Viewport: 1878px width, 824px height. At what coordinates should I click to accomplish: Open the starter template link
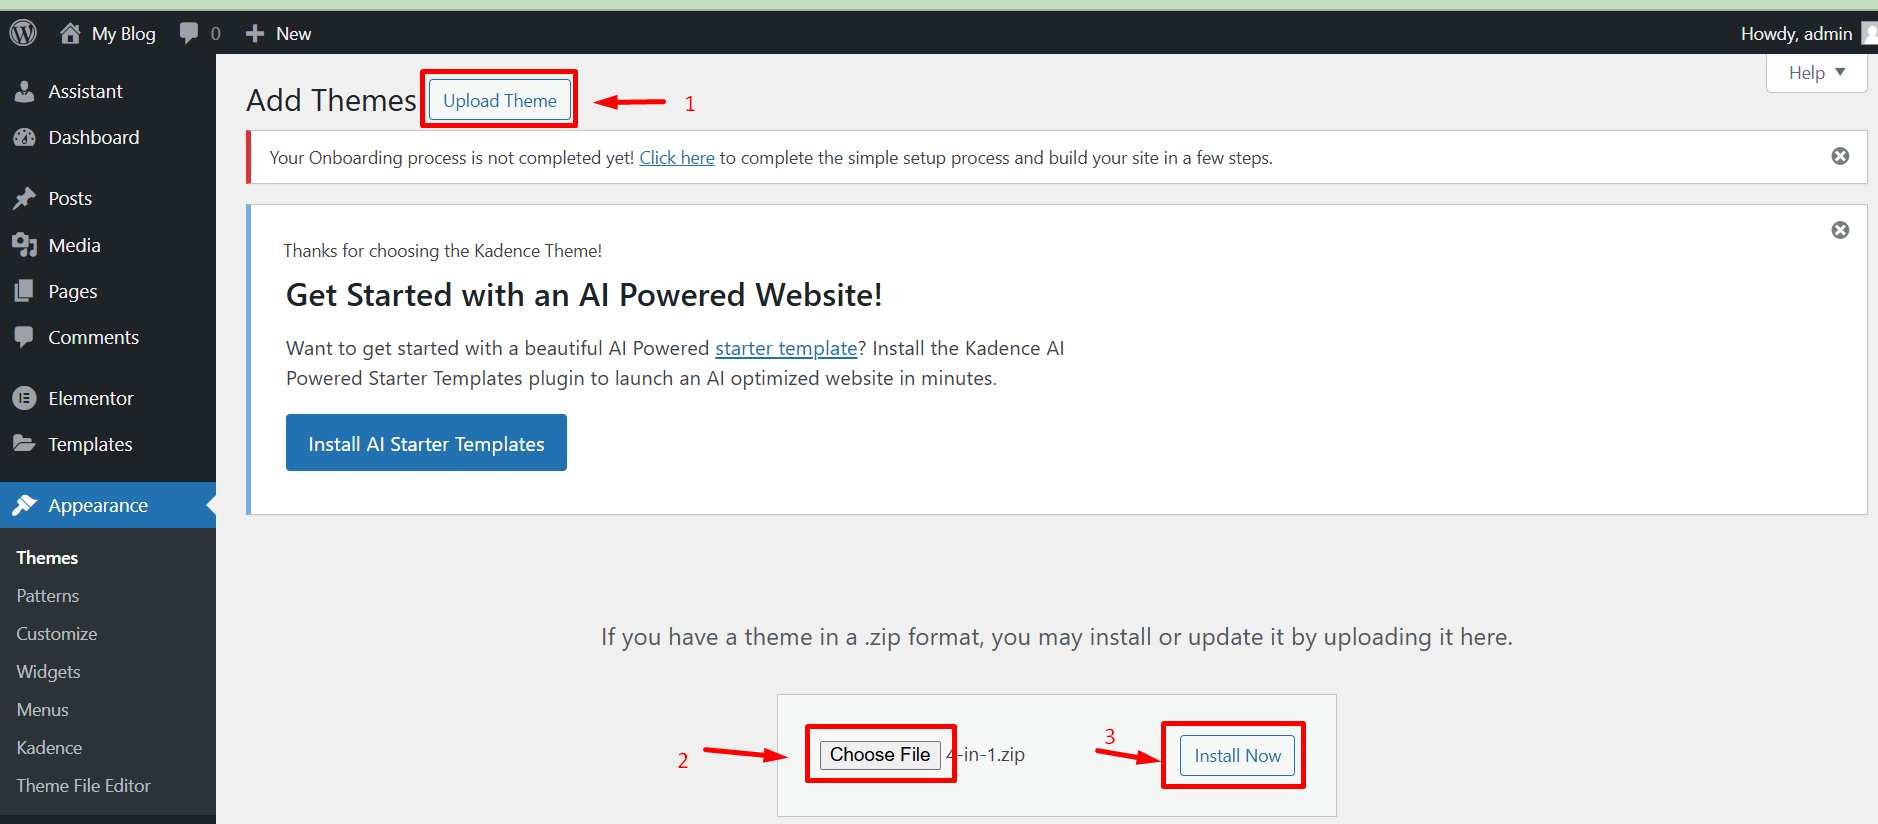(786, 348)
